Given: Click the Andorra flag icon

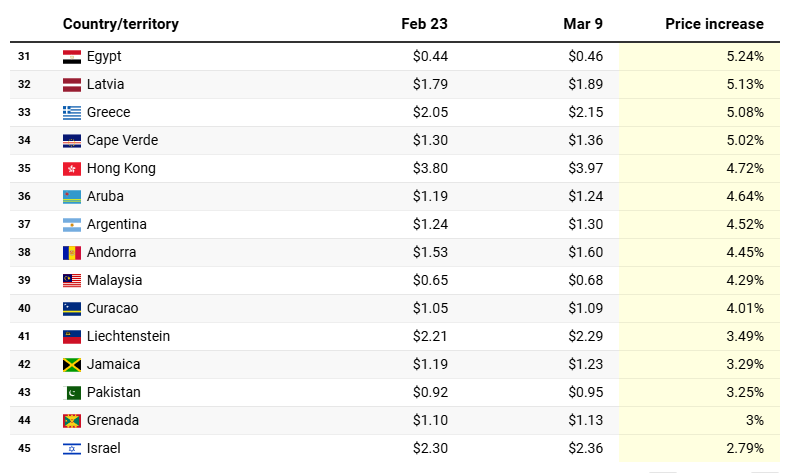Looking at the screenshot, I should [72, 253].
